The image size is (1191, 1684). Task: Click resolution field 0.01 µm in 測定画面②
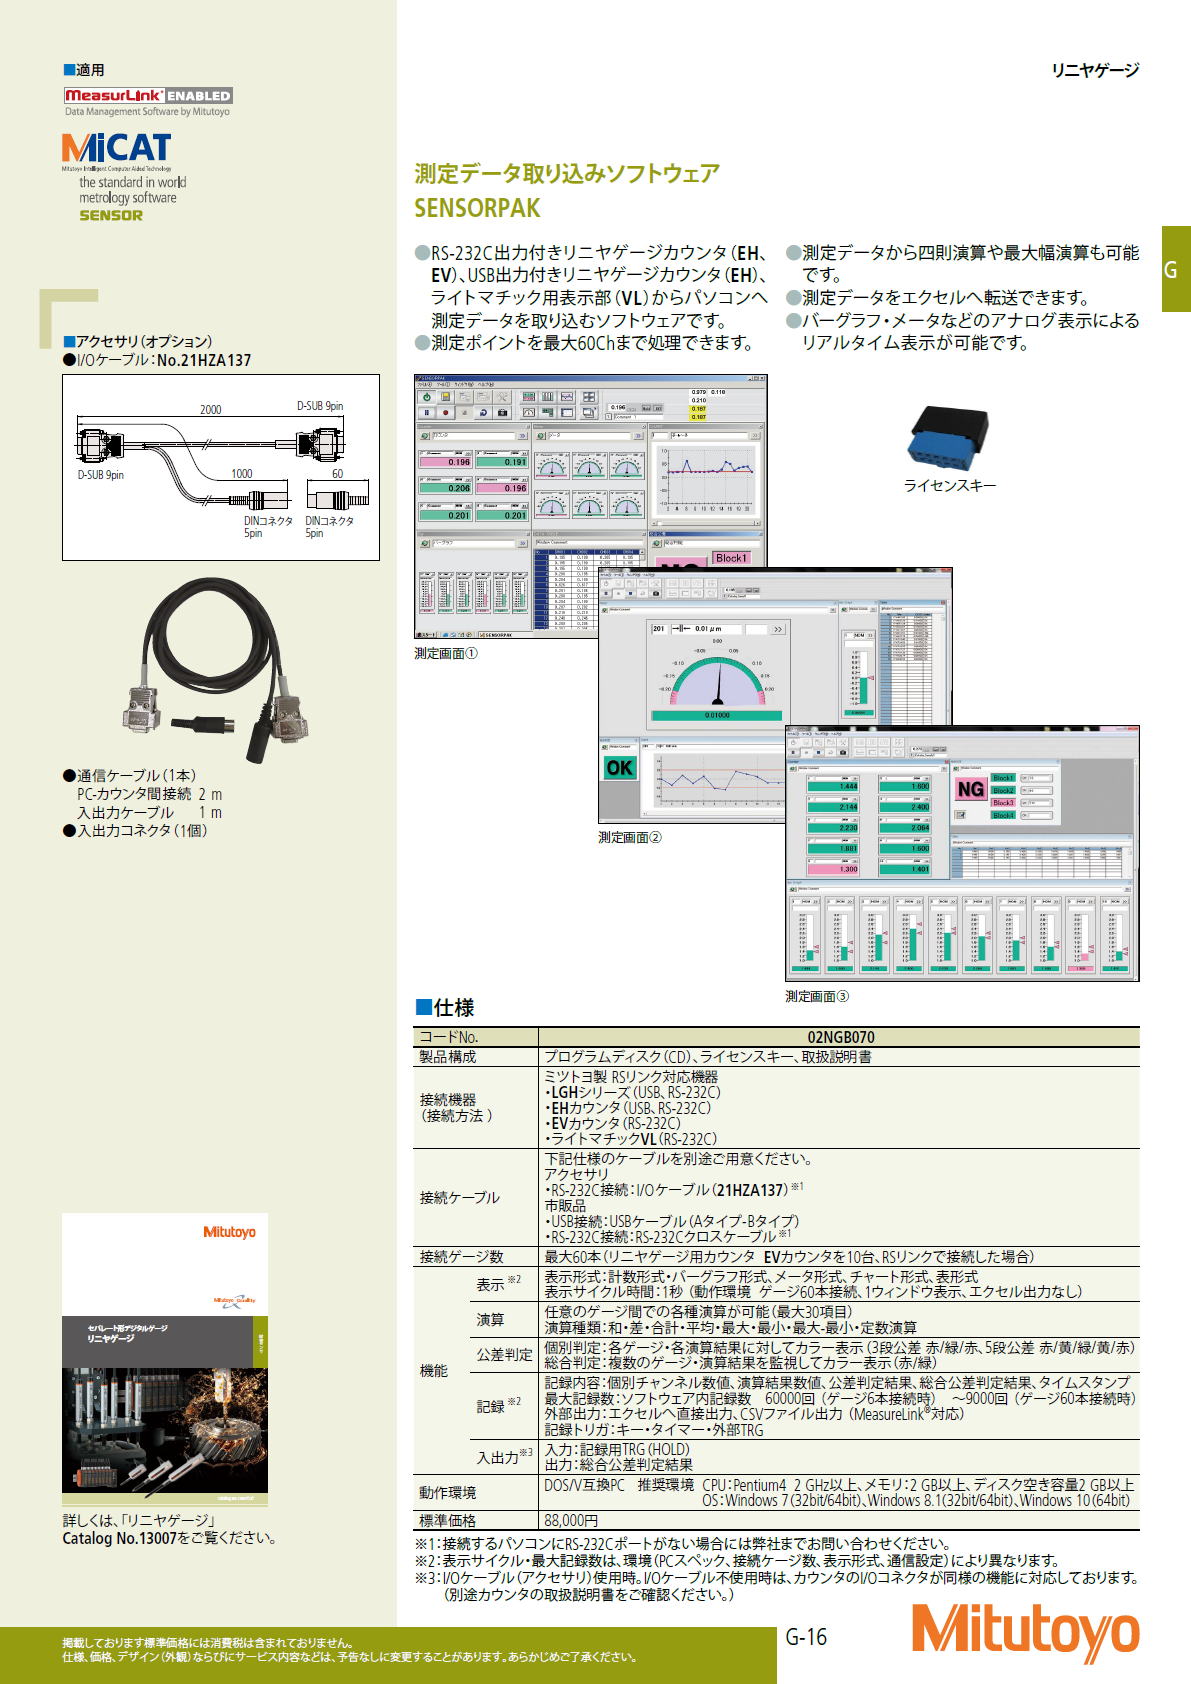[707, 629]
